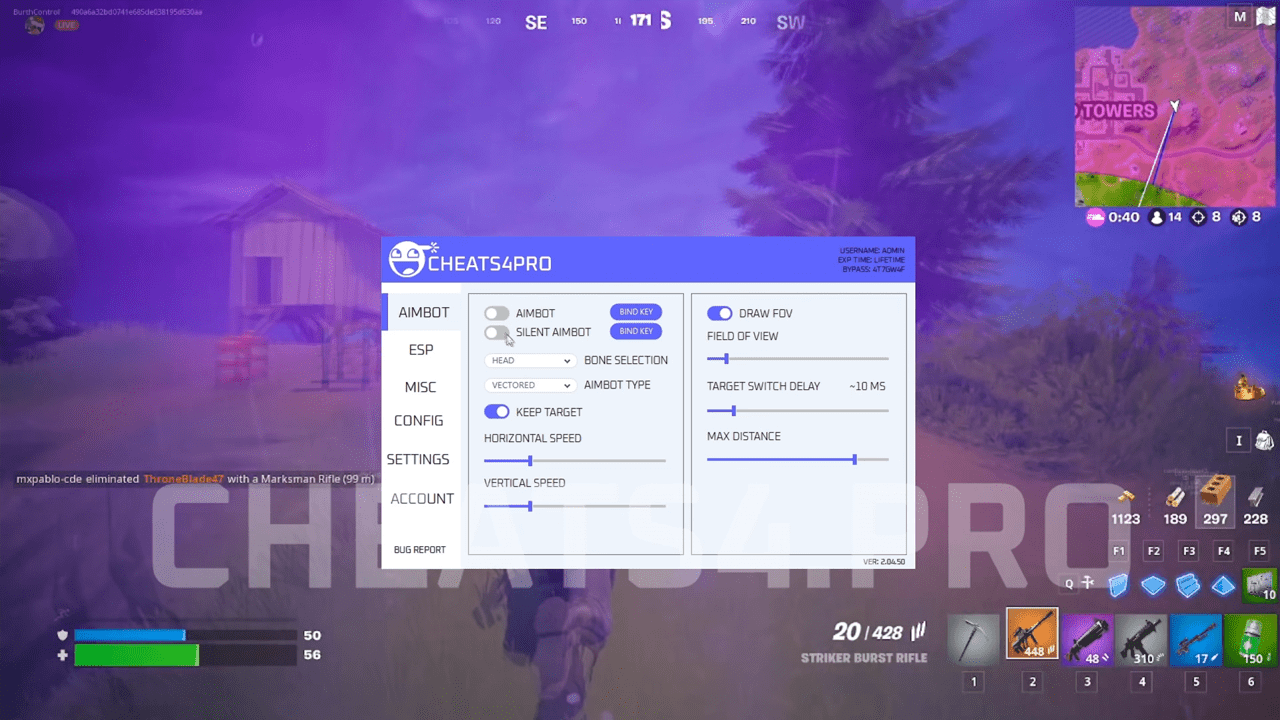Click the players remaining icon beside 14
Image resolution: width=1280 pixels, height=720 pixels.
1157,217
